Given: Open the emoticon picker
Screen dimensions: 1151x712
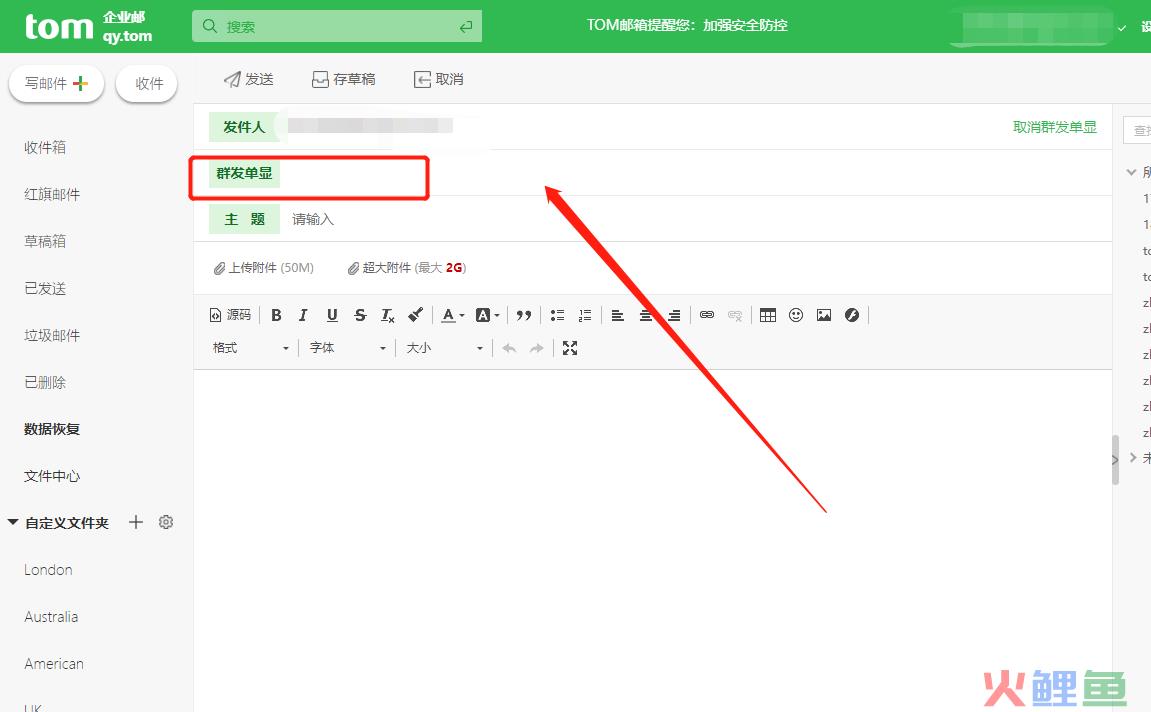Looking at the screenshot, I should click(x=796, y=315).
